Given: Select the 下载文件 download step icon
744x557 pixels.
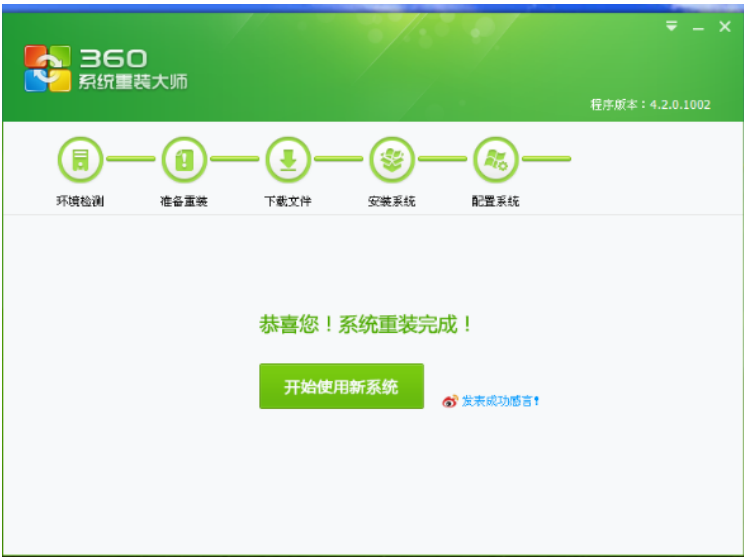Looking at the screenshot, I should coord(288,159).
